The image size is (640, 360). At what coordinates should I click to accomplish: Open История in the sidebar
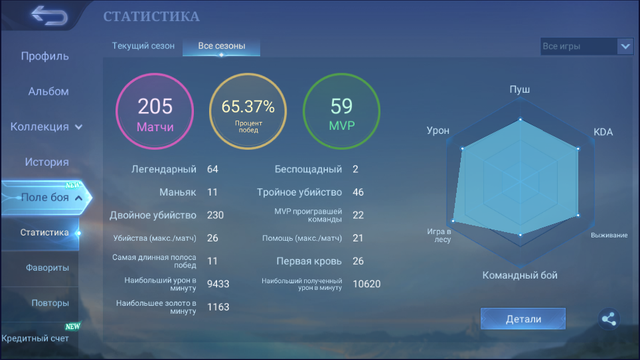[47, 162]
